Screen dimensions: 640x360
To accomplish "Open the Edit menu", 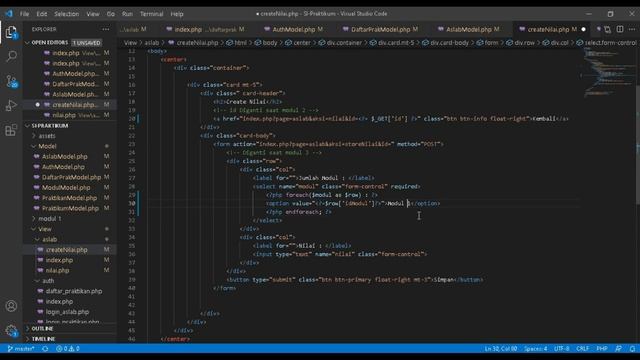I will point(42,14).
